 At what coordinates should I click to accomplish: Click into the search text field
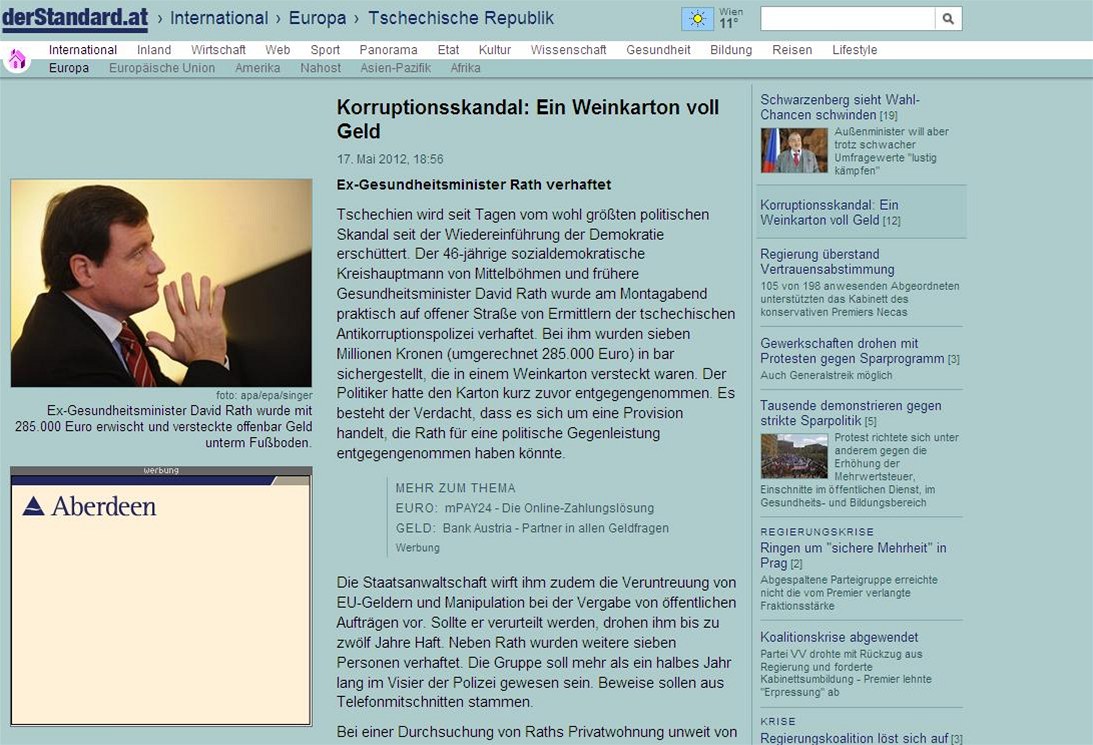pos(847,19)
